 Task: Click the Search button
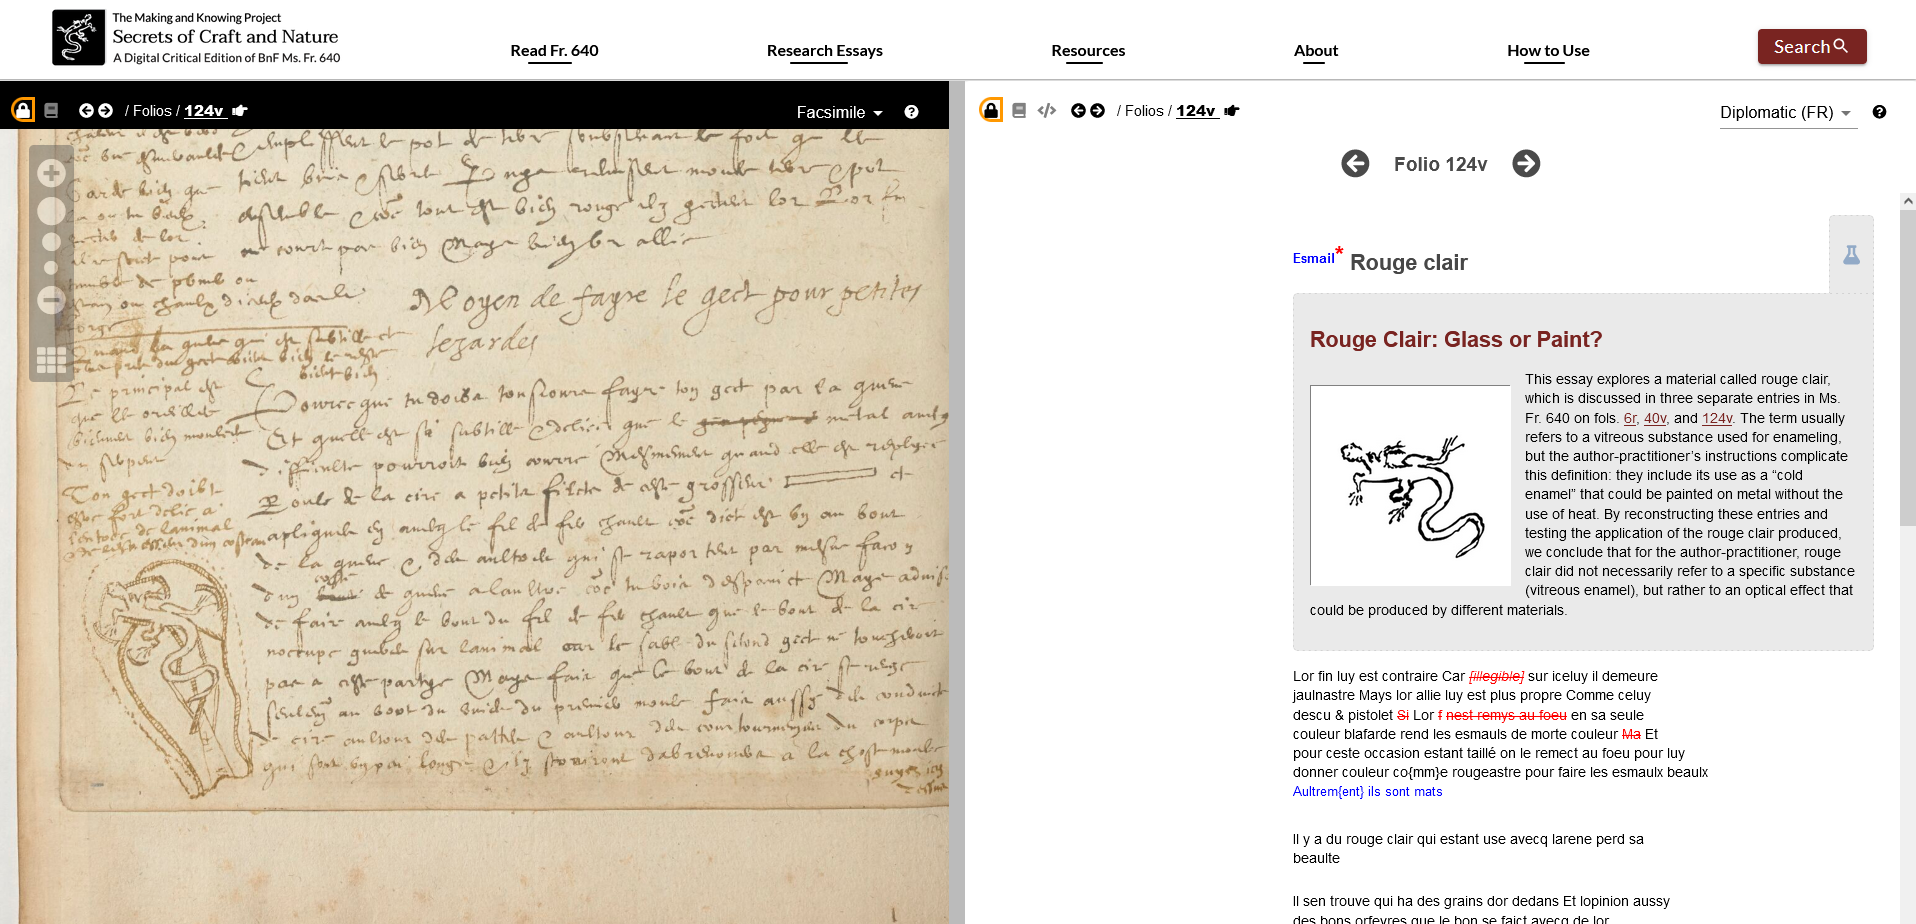tap(1812, 47)
